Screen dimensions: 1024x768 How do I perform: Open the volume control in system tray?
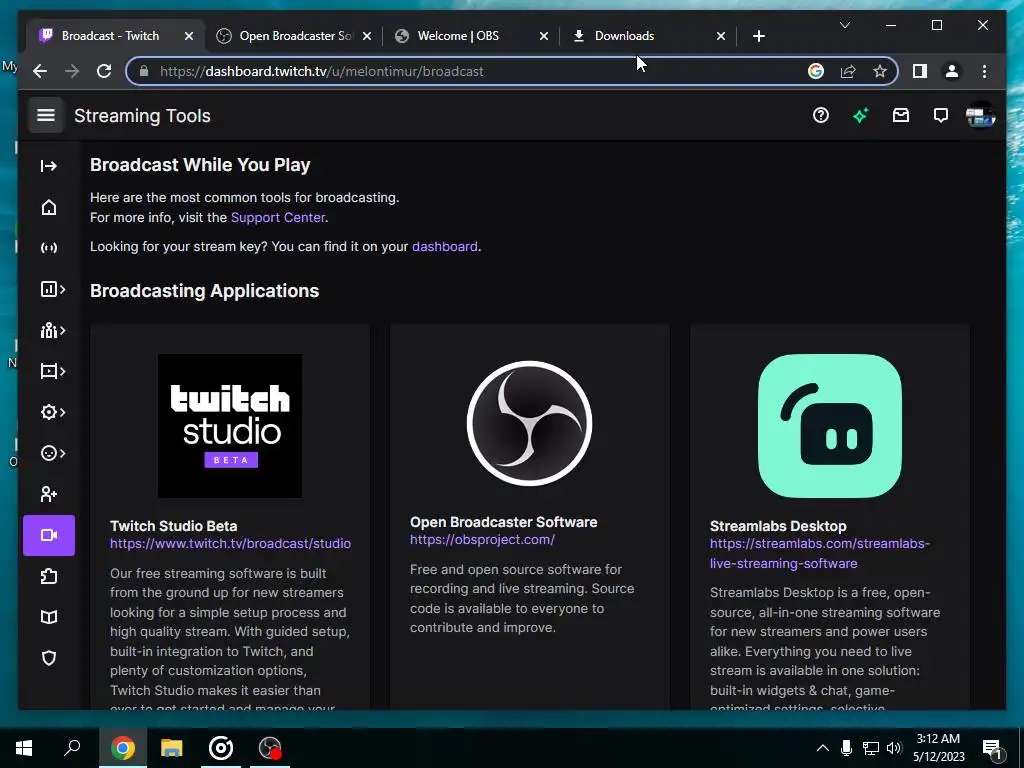tap(894, 748)
